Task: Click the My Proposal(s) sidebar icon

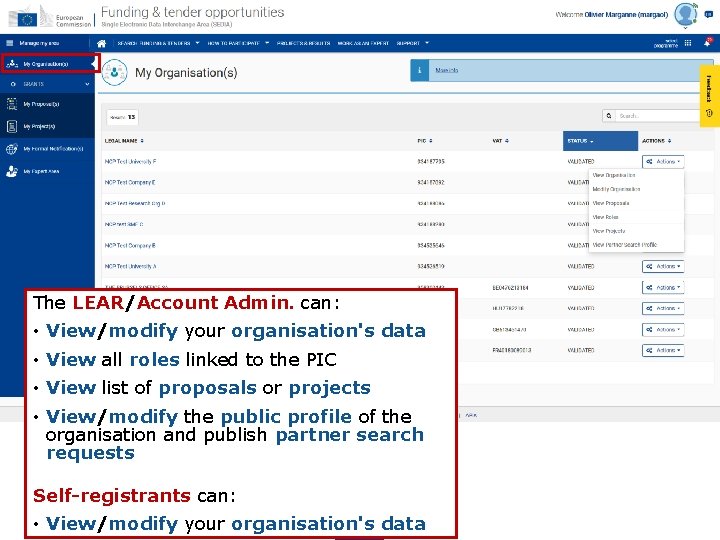Action: tap(12, 104)
